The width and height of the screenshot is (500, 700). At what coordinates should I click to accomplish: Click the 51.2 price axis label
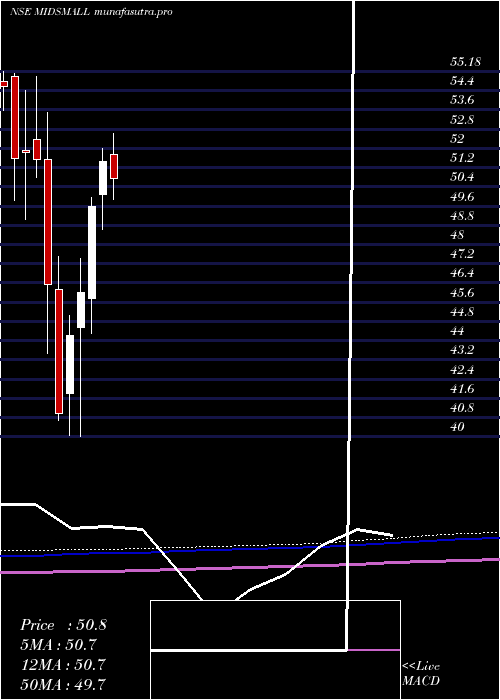pos(462,158)
